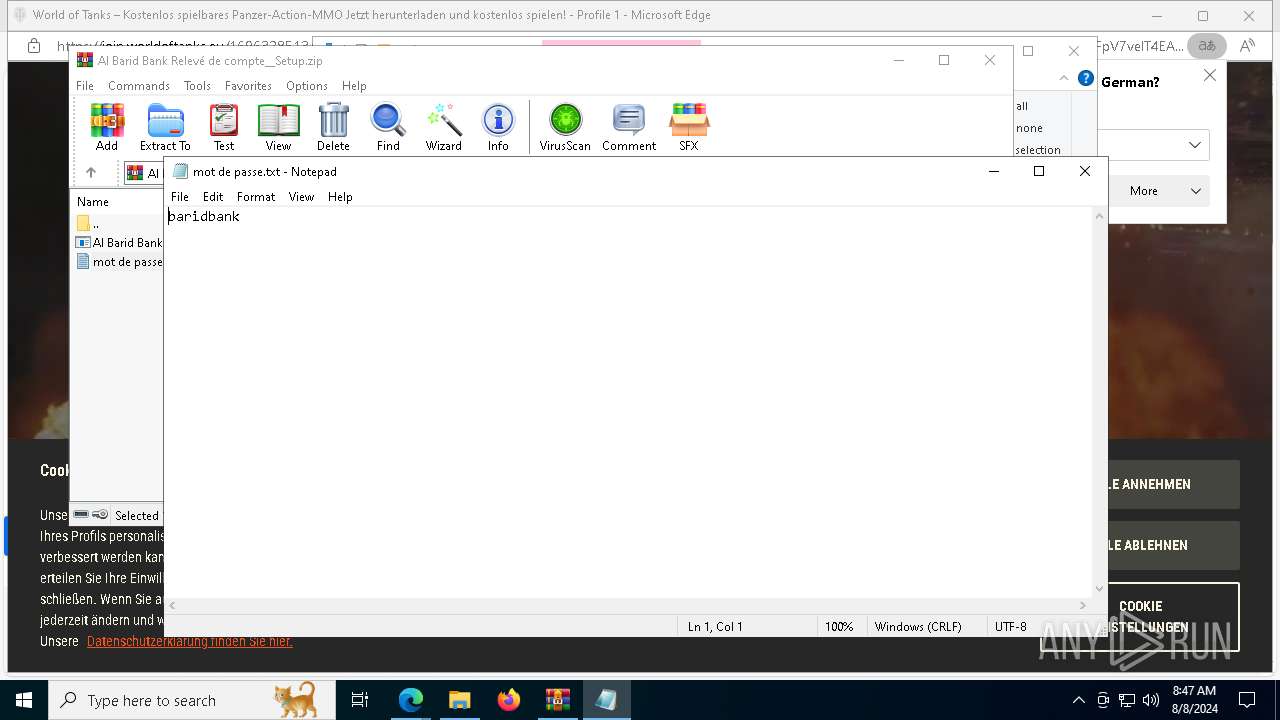The height and width of the screenshot is (720, 1280).
Task: Open WinRAR File menu
Action: [85, 86]
